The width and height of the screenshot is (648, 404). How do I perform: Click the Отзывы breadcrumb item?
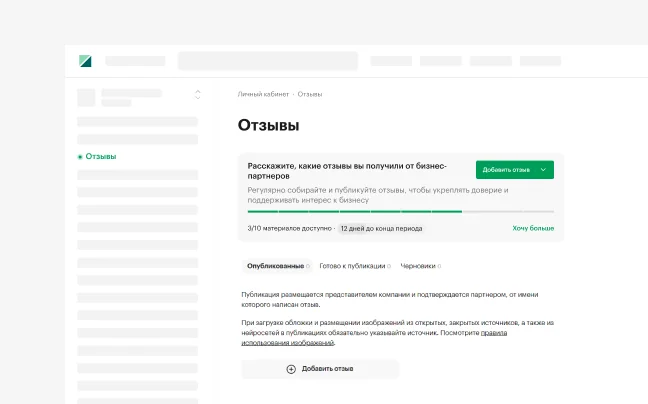coord(310,94)
